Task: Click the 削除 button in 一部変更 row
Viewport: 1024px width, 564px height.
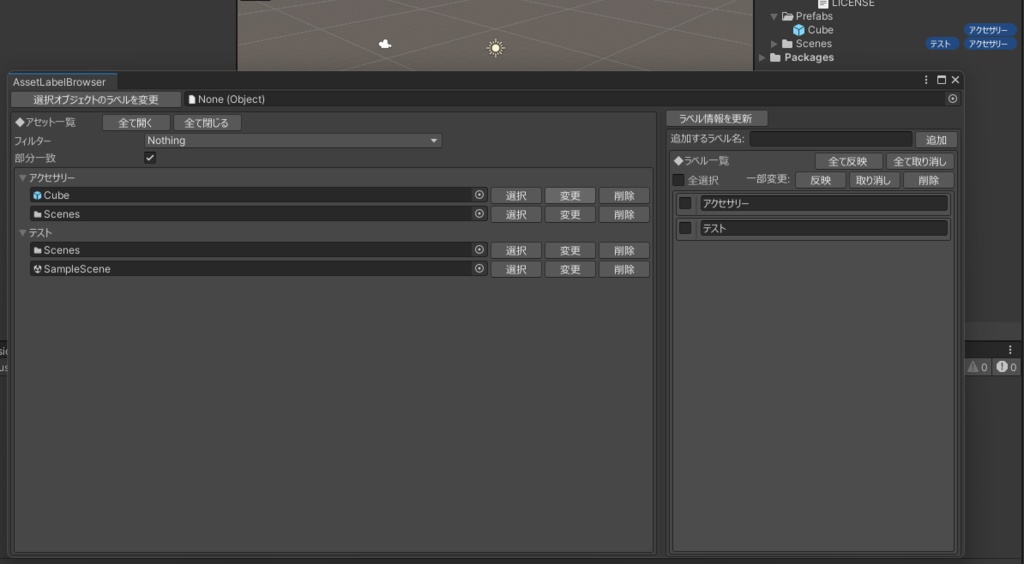Action: (x=928, y=181)
